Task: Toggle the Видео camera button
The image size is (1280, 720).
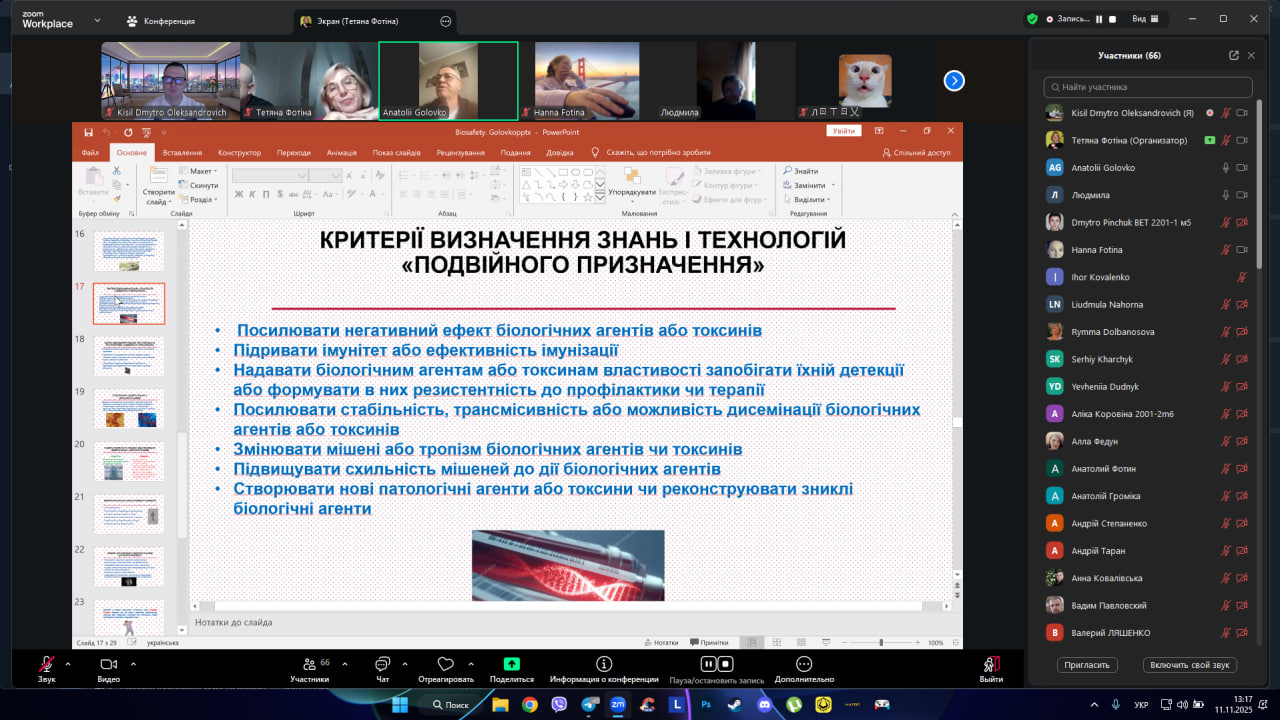Action: tap(108, 664)
